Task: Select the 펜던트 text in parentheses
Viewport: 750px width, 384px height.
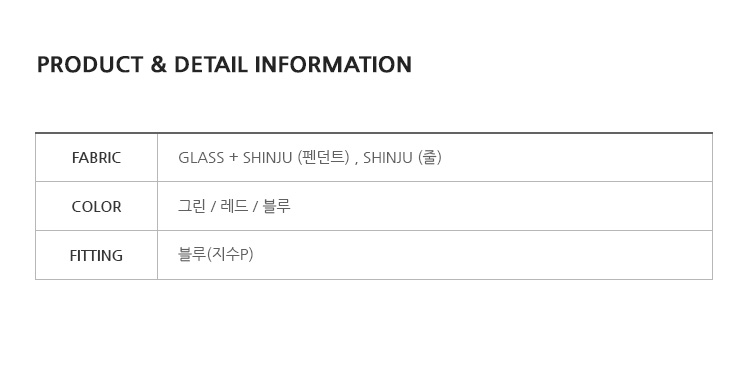Action: tap(323, 157)
